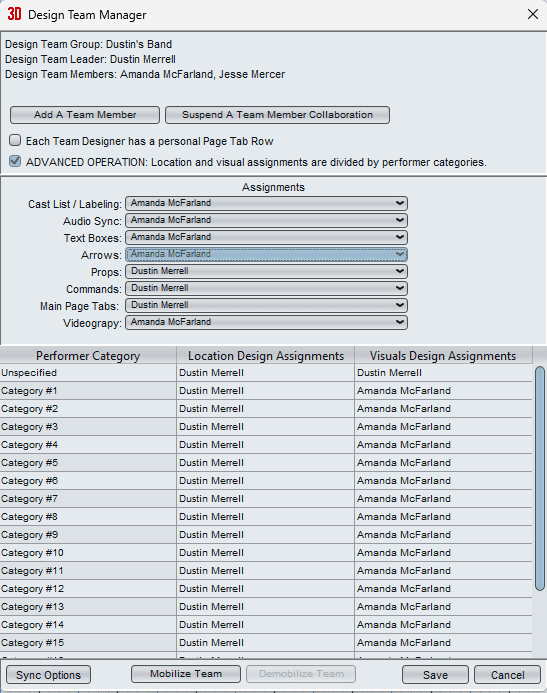
Task: Close the Design Team Manager dialog
Action: click(x=533, y=14)
